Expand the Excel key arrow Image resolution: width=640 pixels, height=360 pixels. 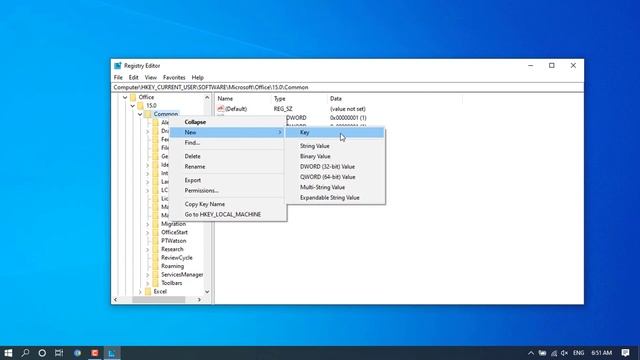point(140,291)
